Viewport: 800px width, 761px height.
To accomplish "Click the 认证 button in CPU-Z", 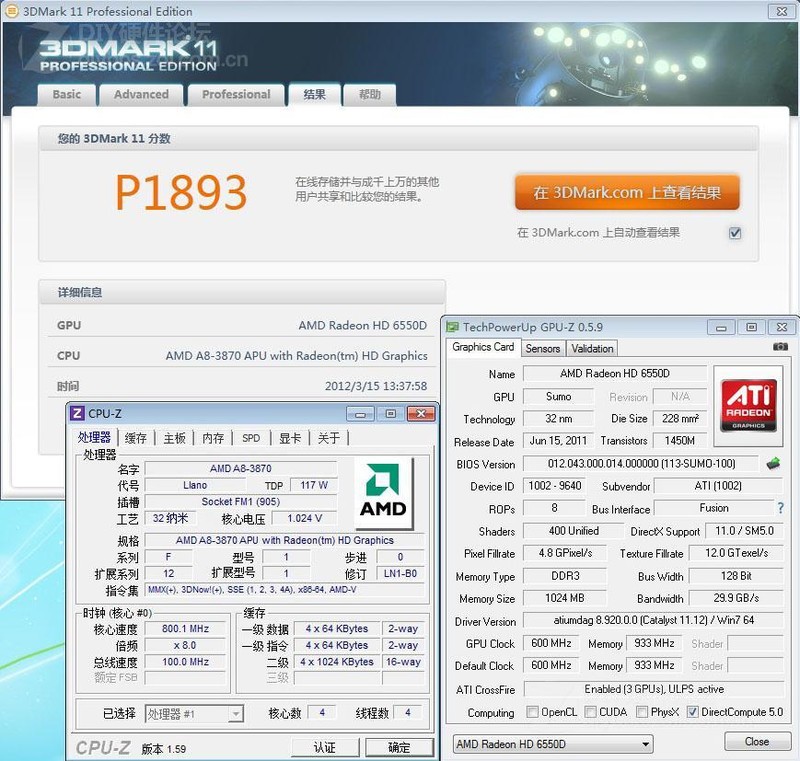I will tap(325, 748).
